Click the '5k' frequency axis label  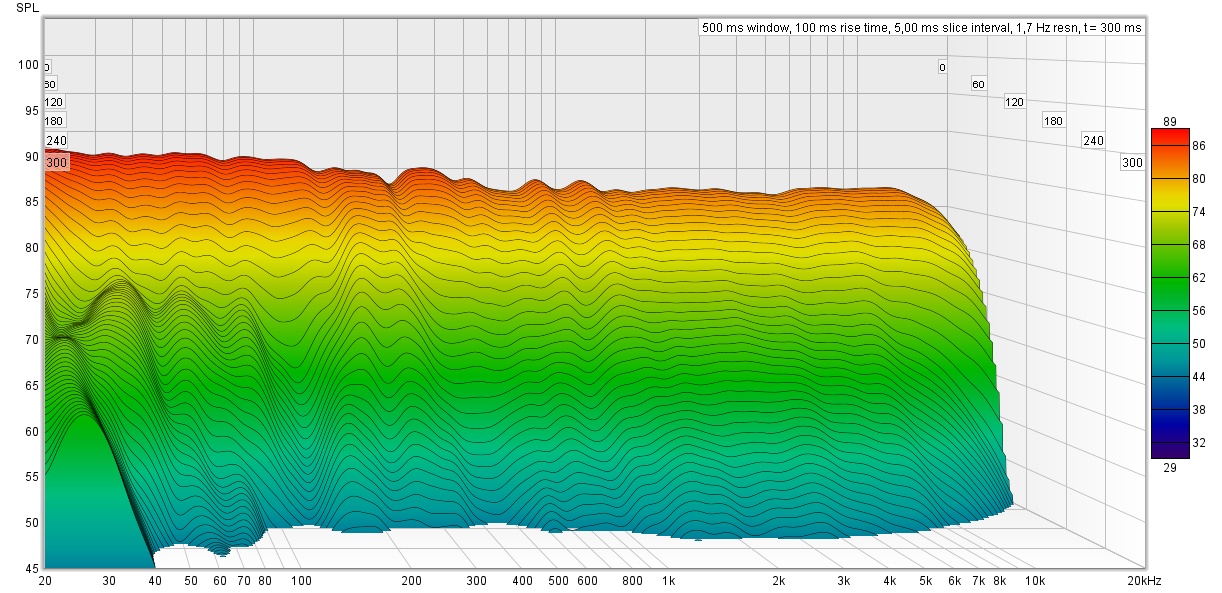point(925,580)
